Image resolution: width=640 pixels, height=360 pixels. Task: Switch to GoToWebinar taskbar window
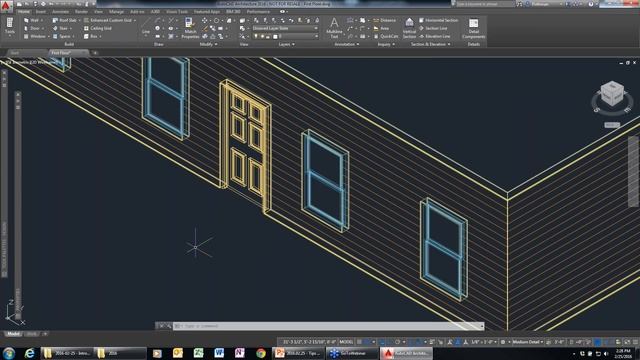(352, 353)
